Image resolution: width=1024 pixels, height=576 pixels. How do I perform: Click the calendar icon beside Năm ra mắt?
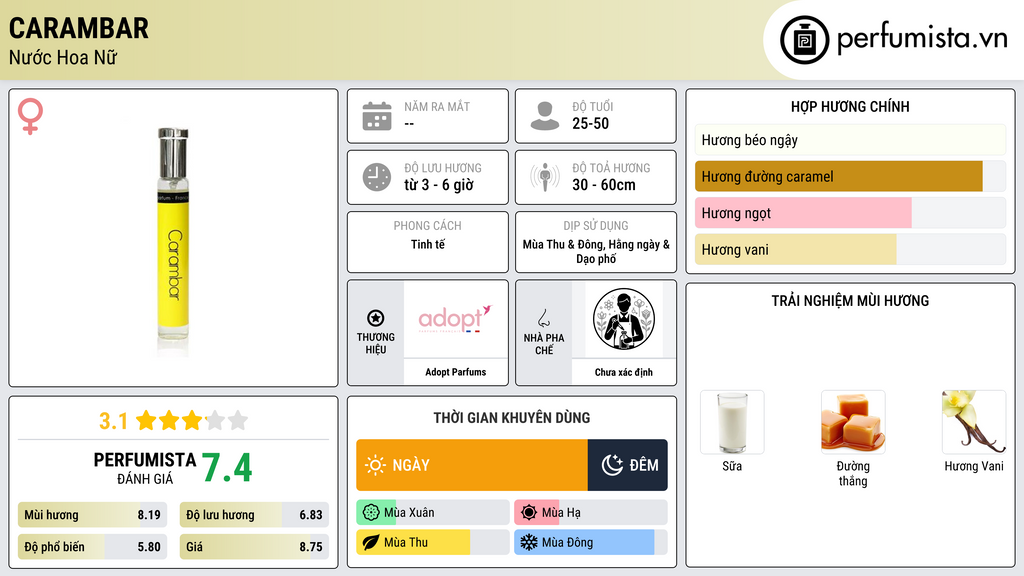tap(377, 116)
